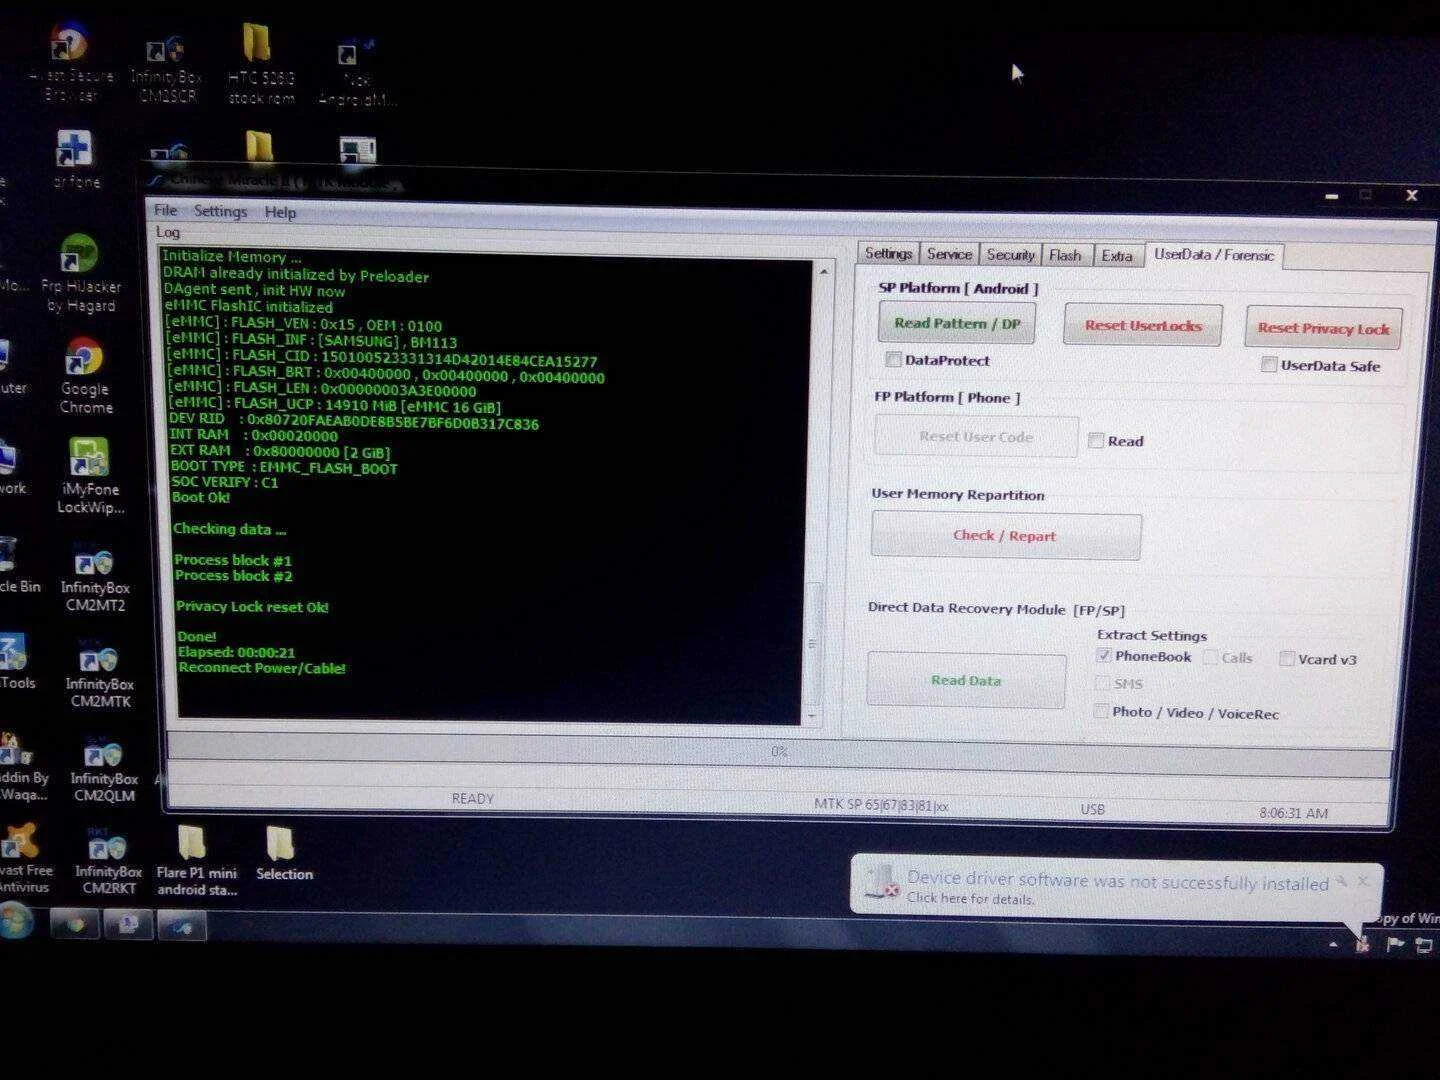
Task: Launch Google Chrome from the desktop
Action: point(85,376)
